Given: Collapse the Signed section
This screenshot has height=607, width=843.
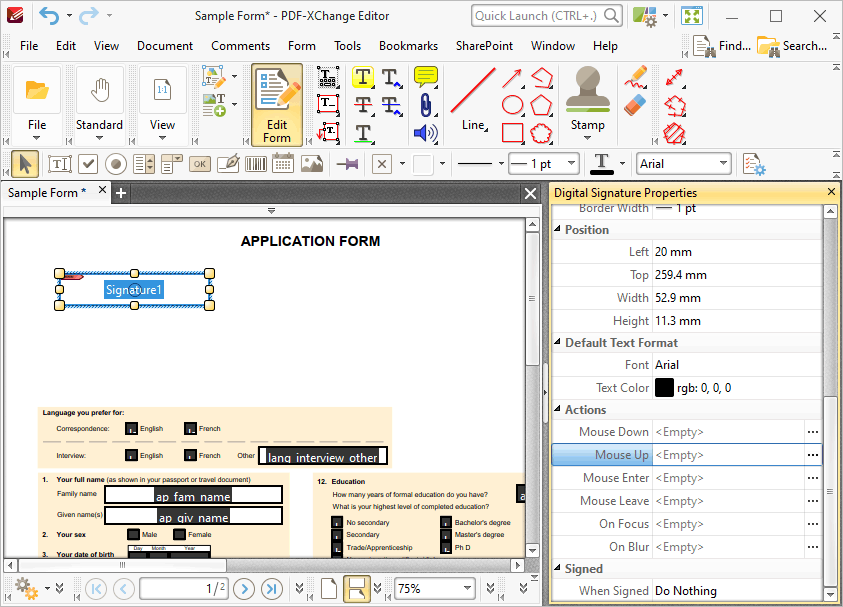Looking at the screenshot, I should (x=558, y=568).
